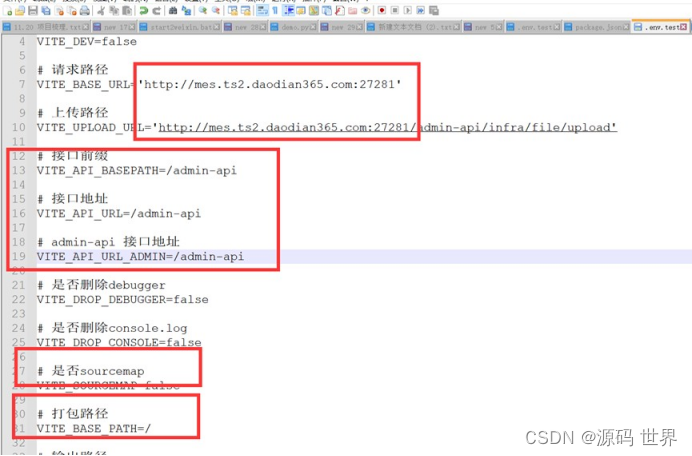Click line number 13 in the margin

(x=19, y=170)
